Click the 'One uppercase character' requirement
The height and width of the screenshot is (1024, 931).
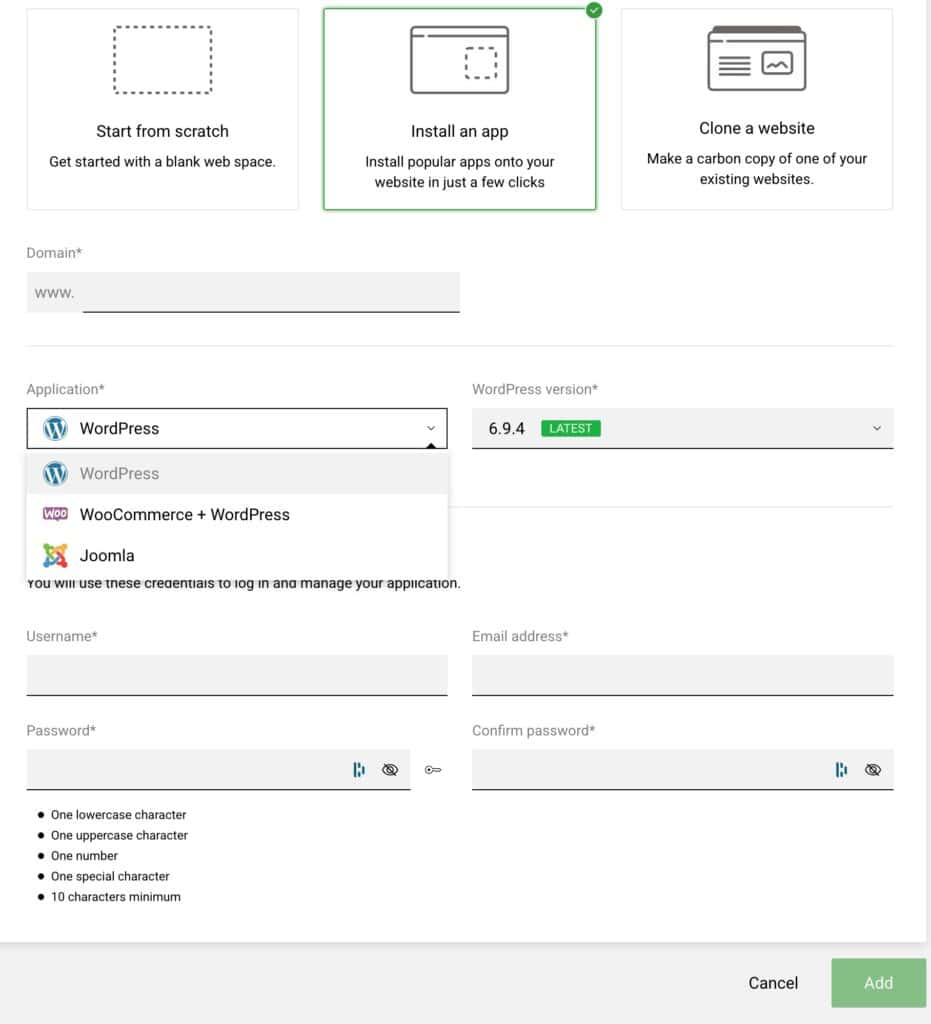119,835
